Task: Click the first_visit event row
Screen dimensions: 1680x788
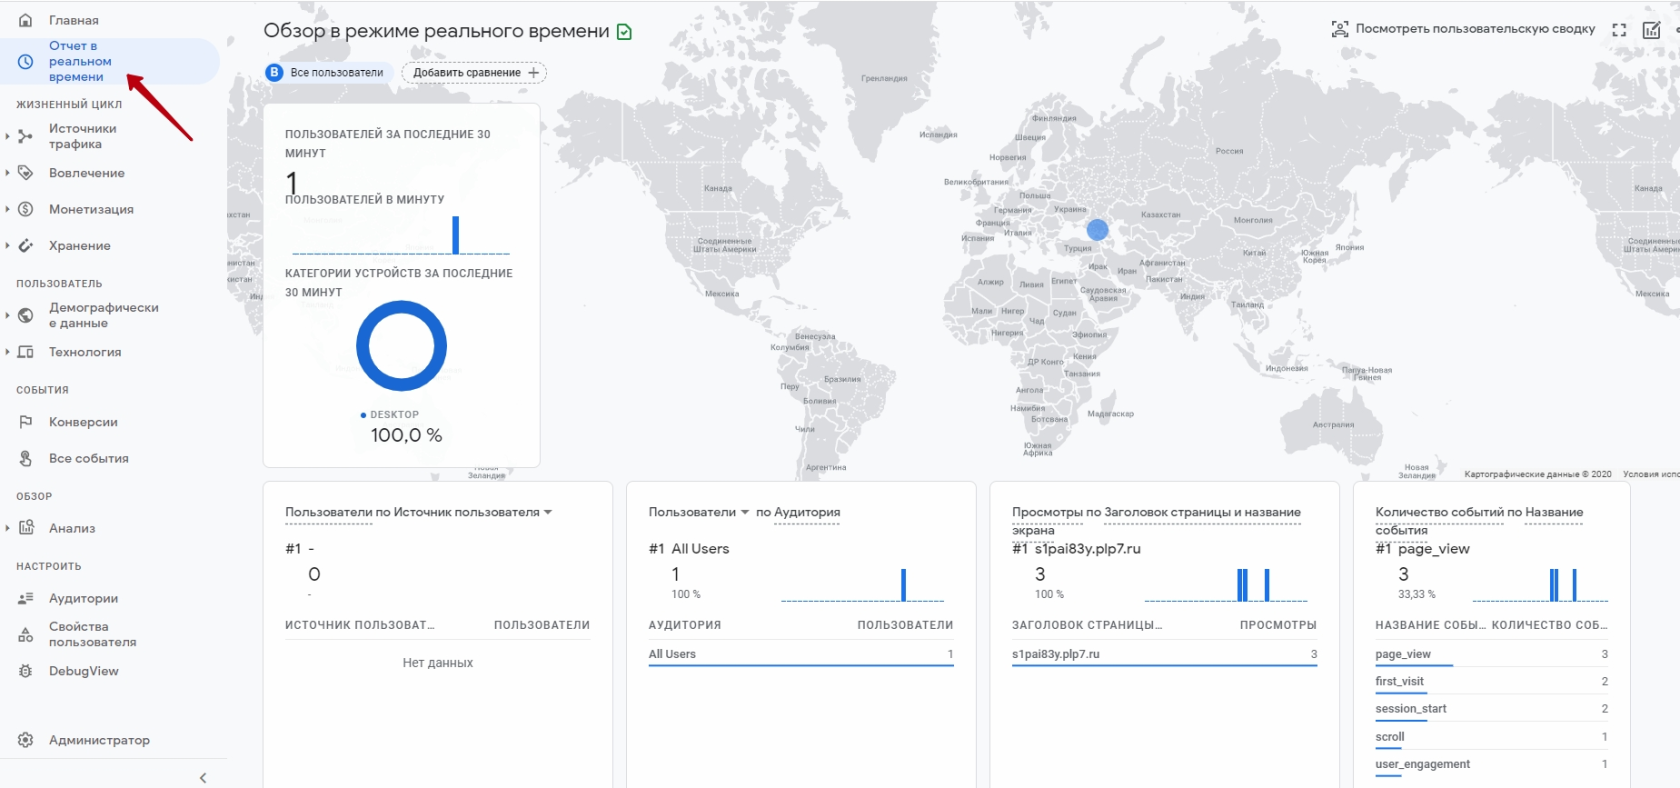Action: point(1492,682)
